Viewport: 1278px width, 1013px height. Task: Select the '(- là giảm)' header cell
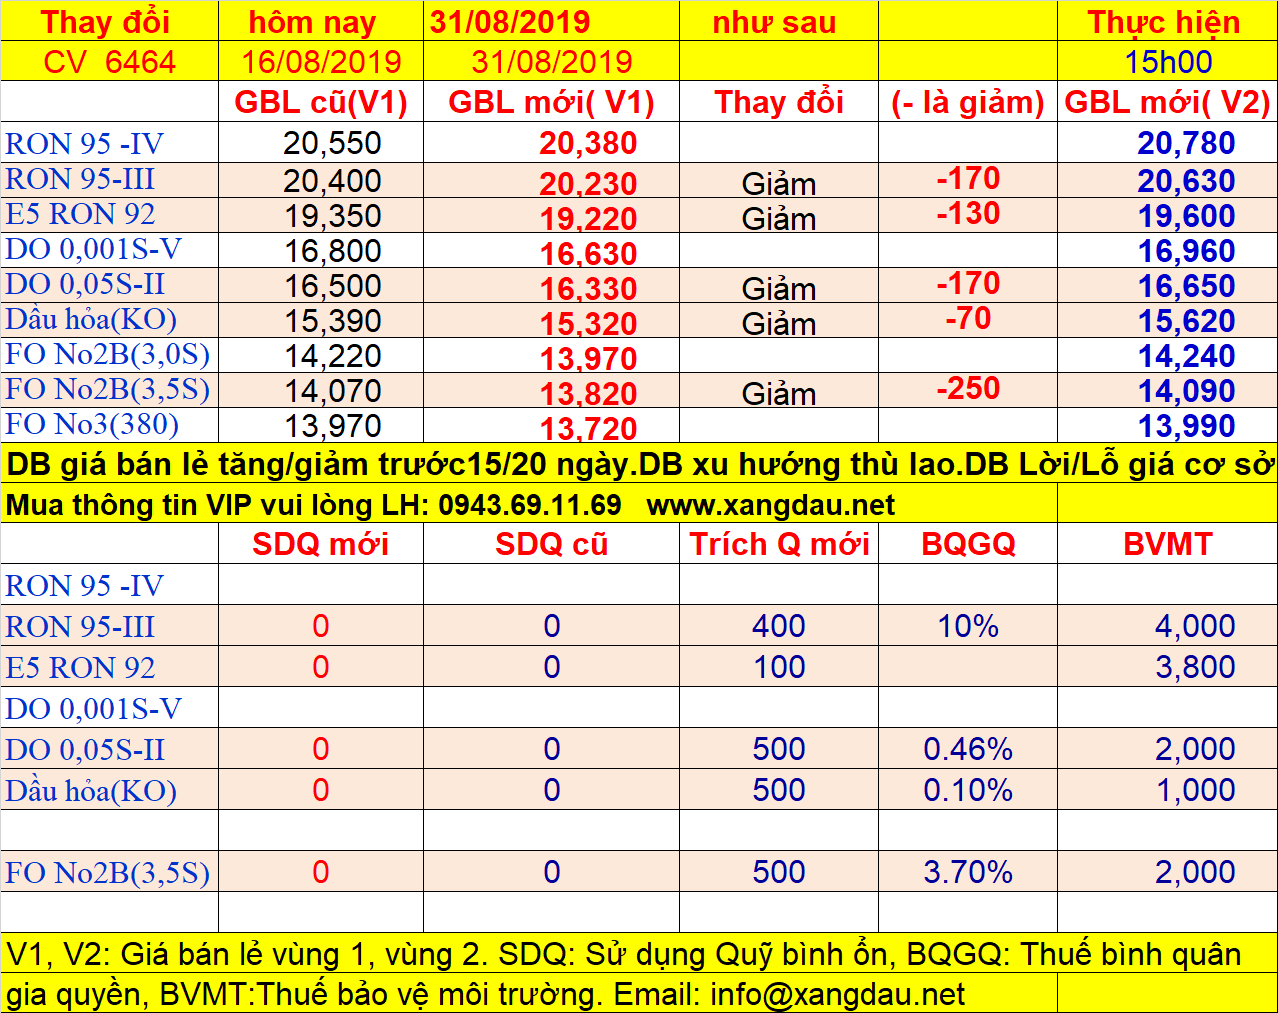coord(968,102)
